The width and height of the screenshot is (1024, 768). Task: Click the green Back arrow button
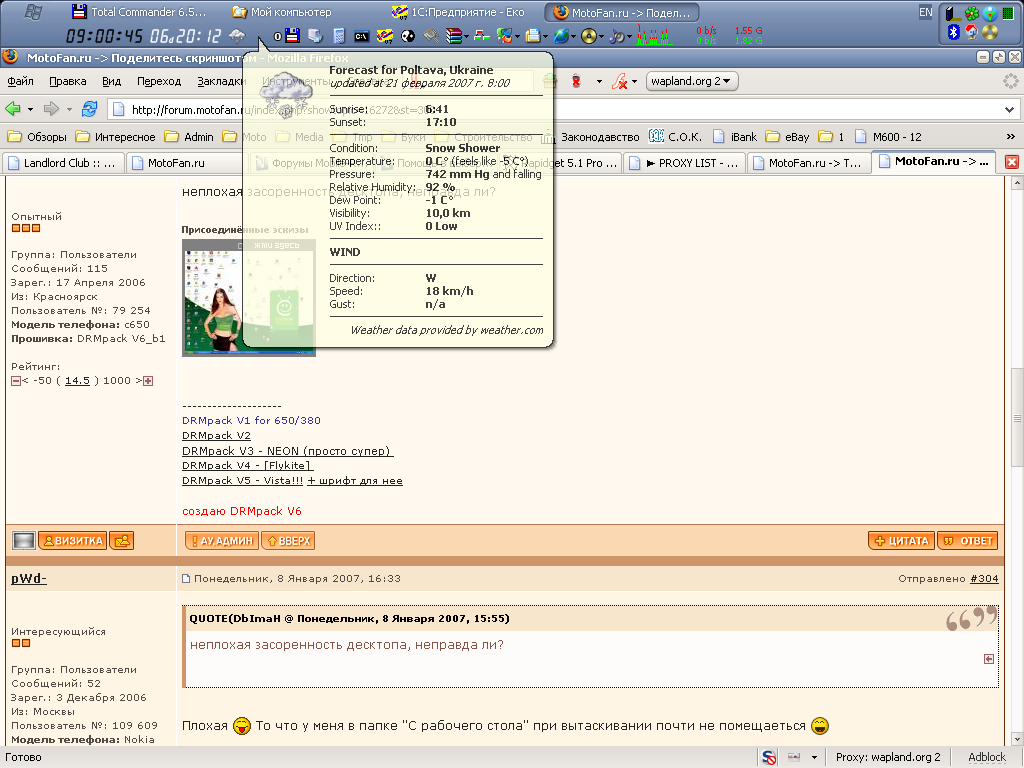point(13,109)
